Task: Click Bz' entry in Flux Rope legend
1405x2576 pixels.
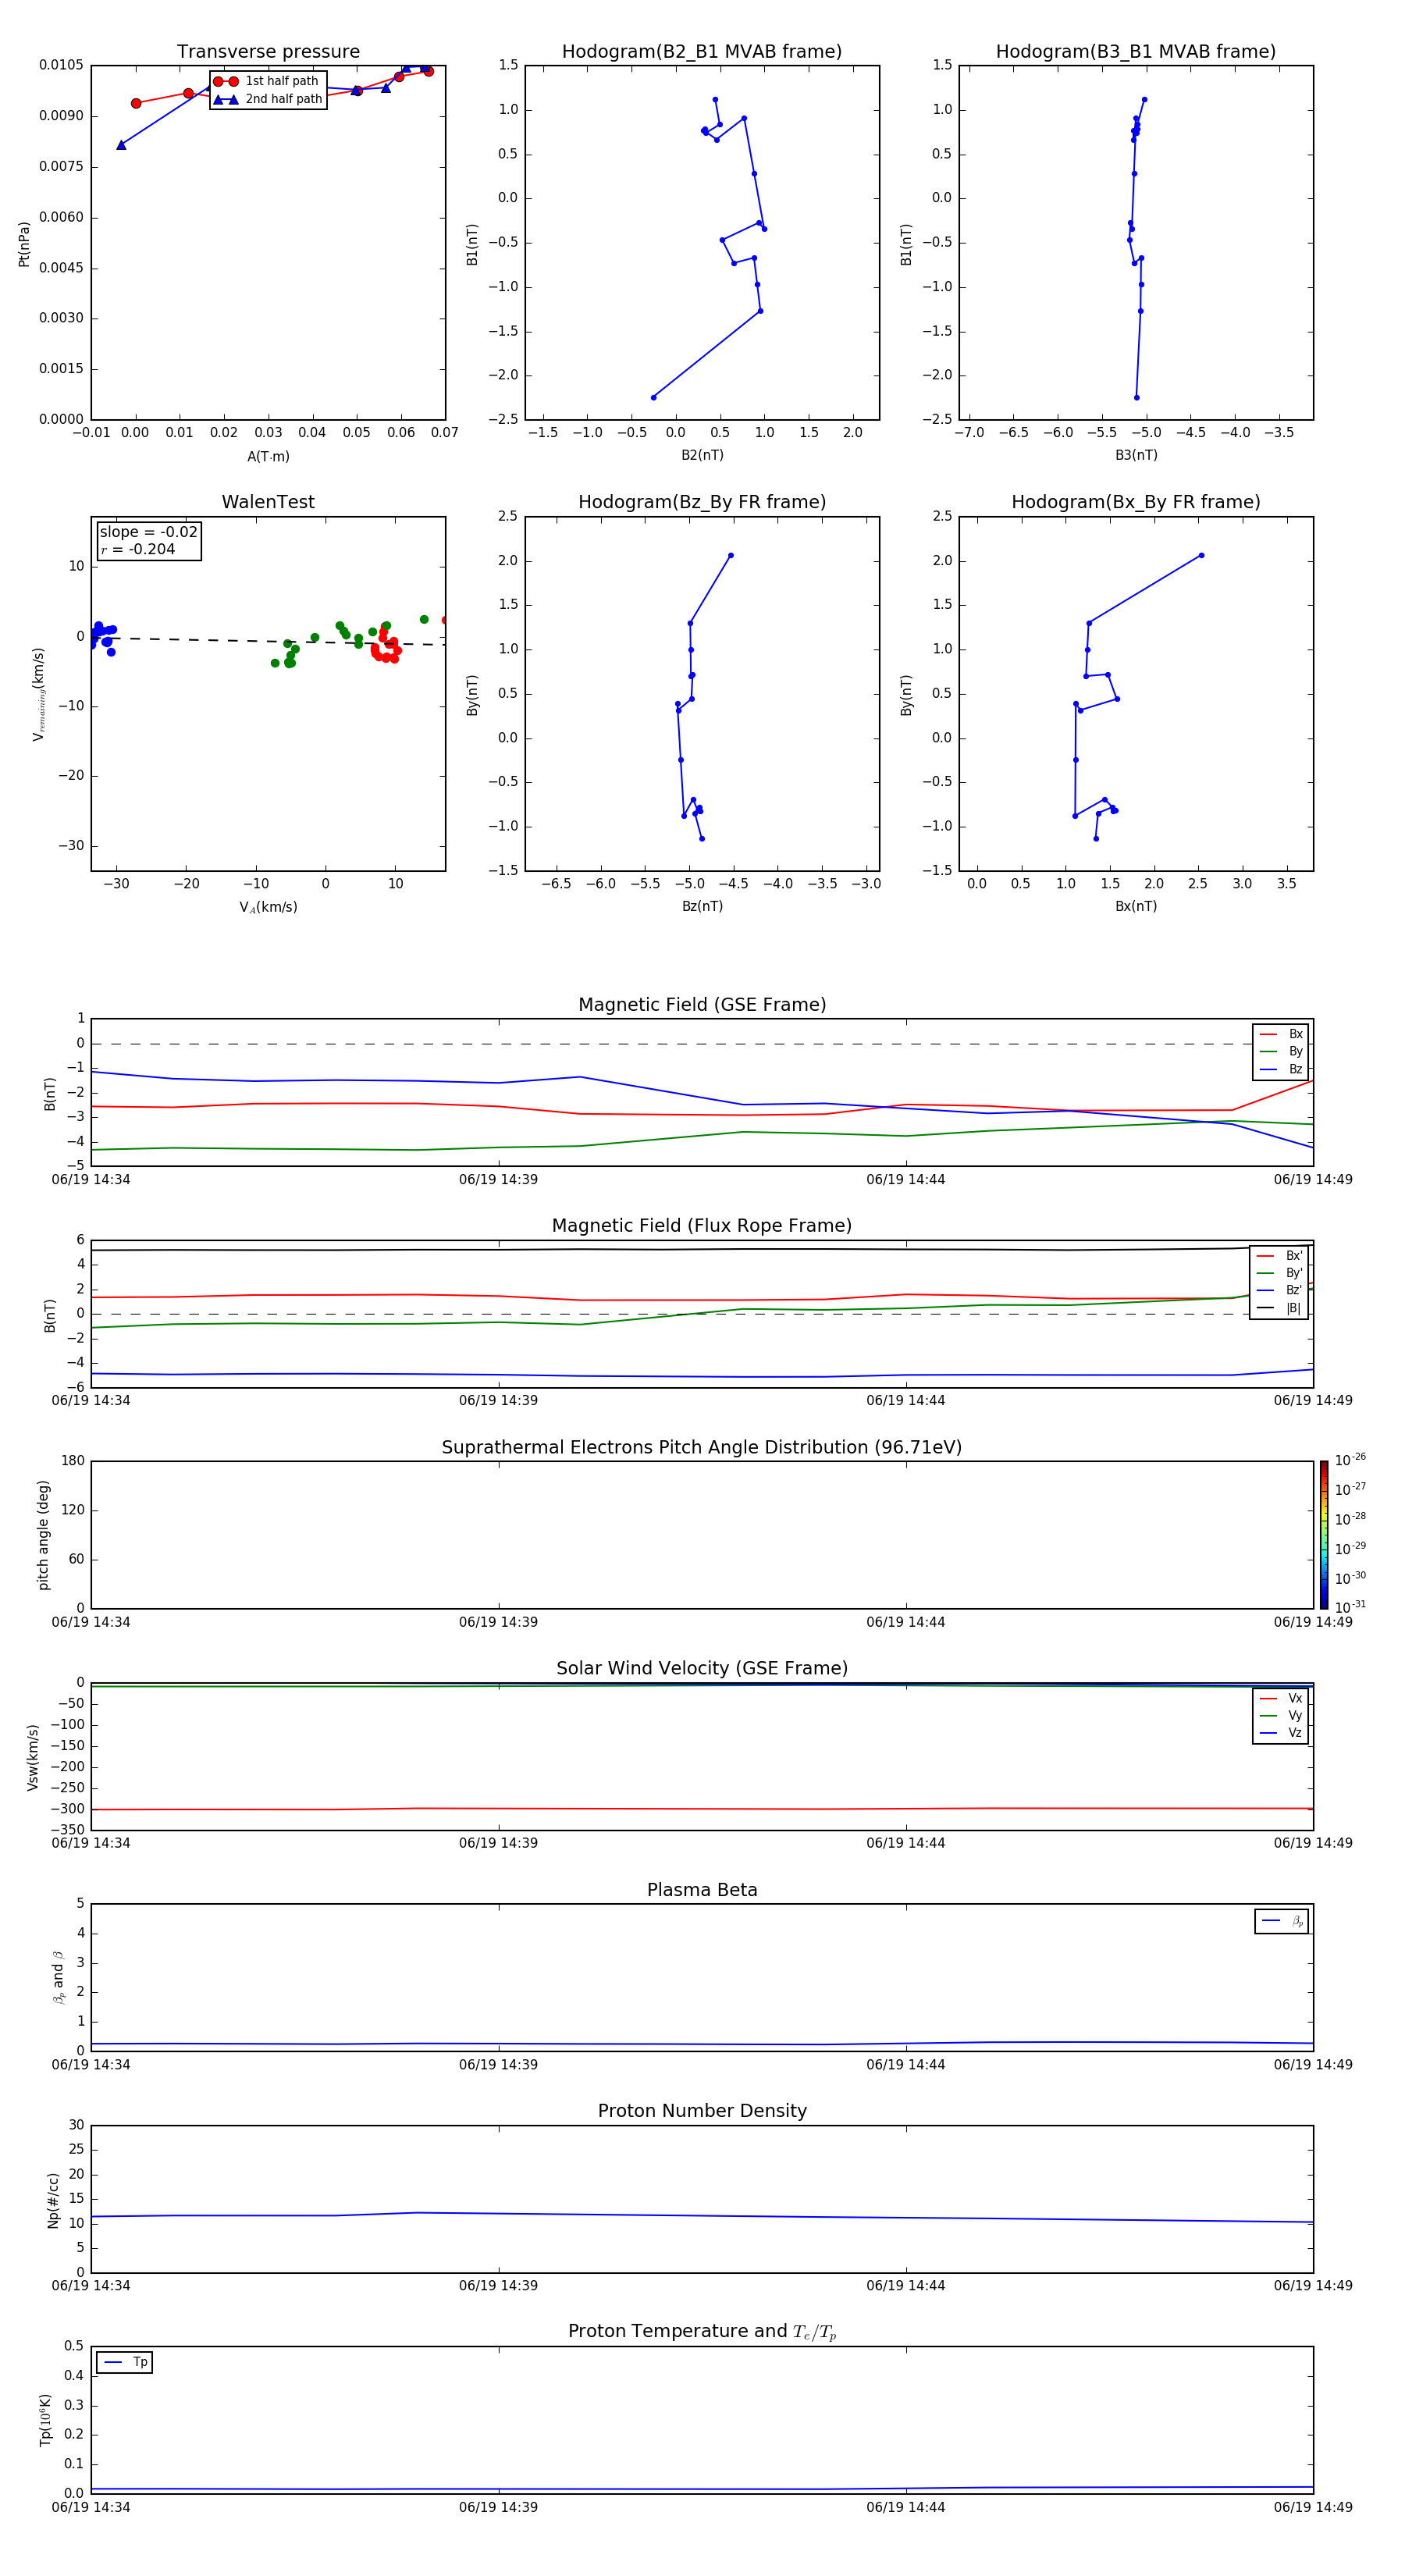Action: 1279,1290
